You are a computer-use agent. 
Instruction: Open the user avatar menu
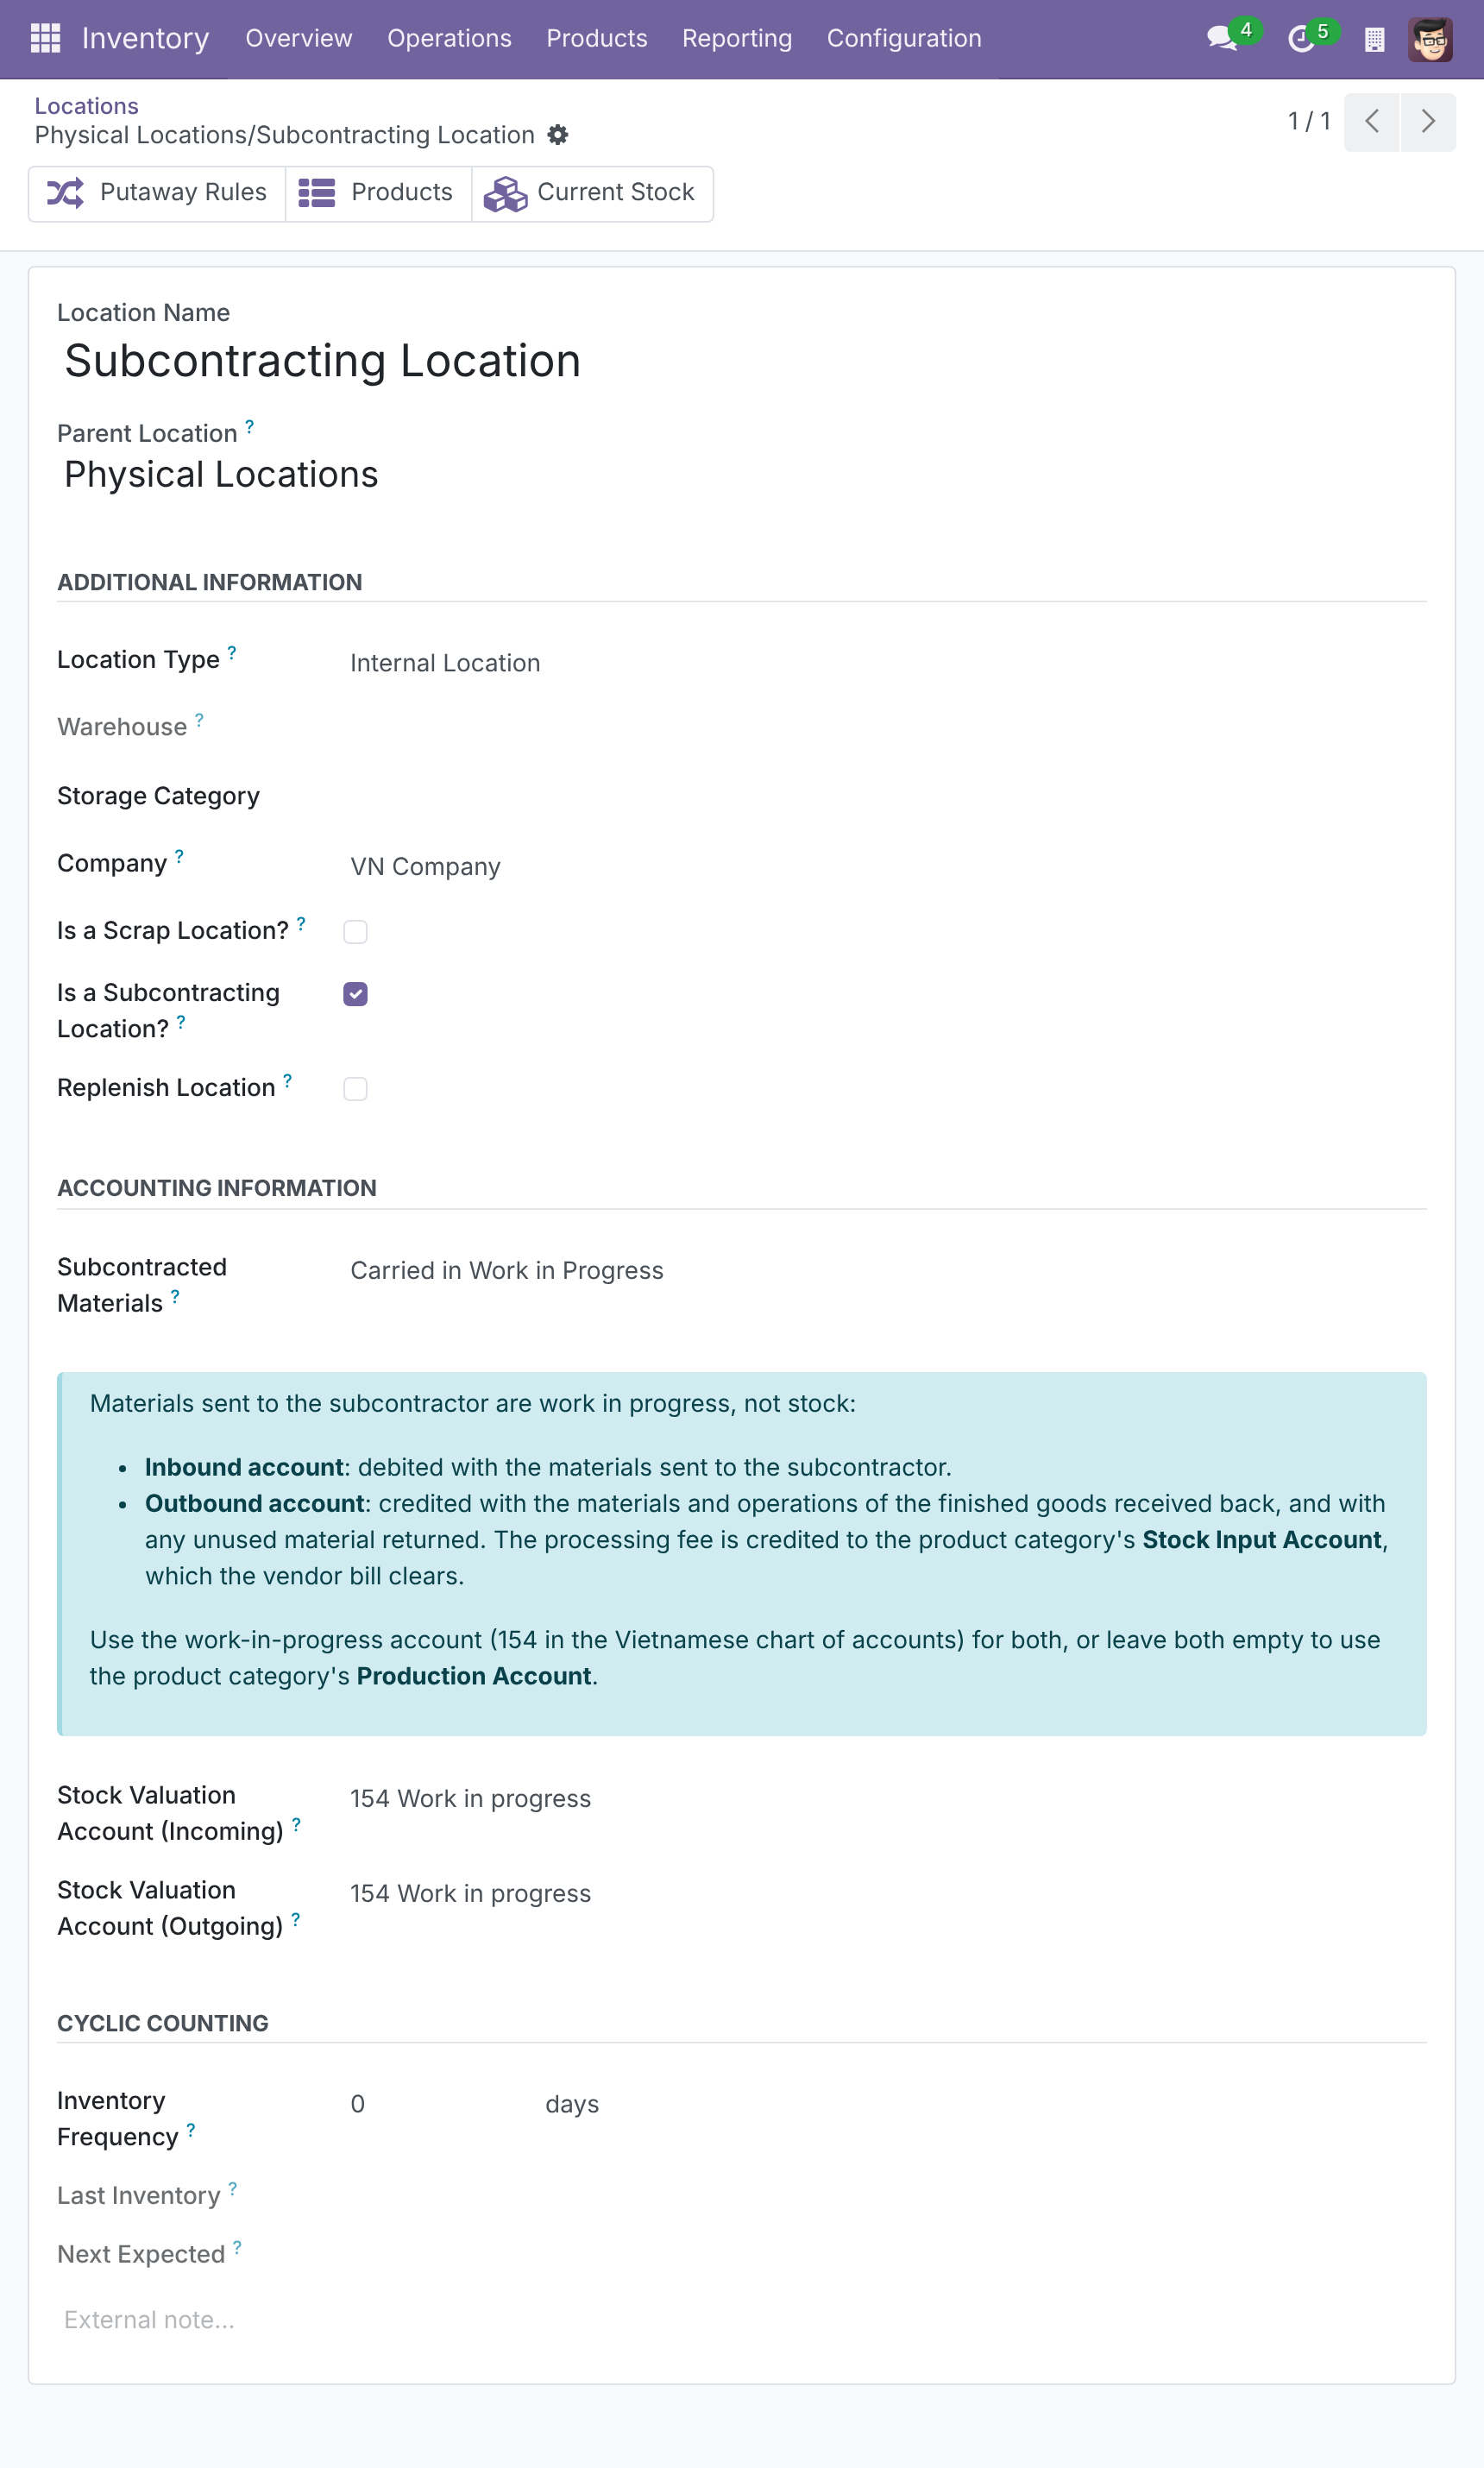(1430, 39)
